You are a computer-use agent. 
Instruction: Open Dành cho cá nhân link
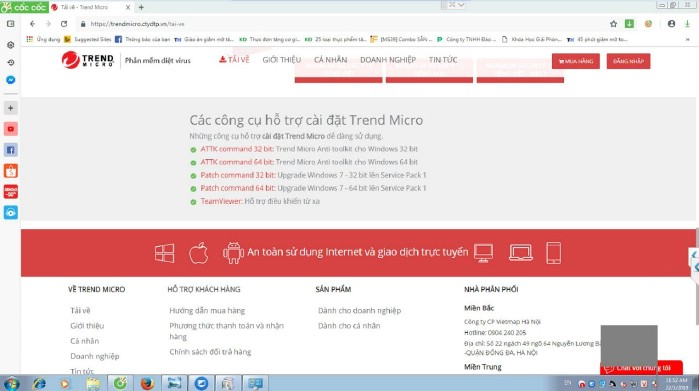(x=349, y=325)
